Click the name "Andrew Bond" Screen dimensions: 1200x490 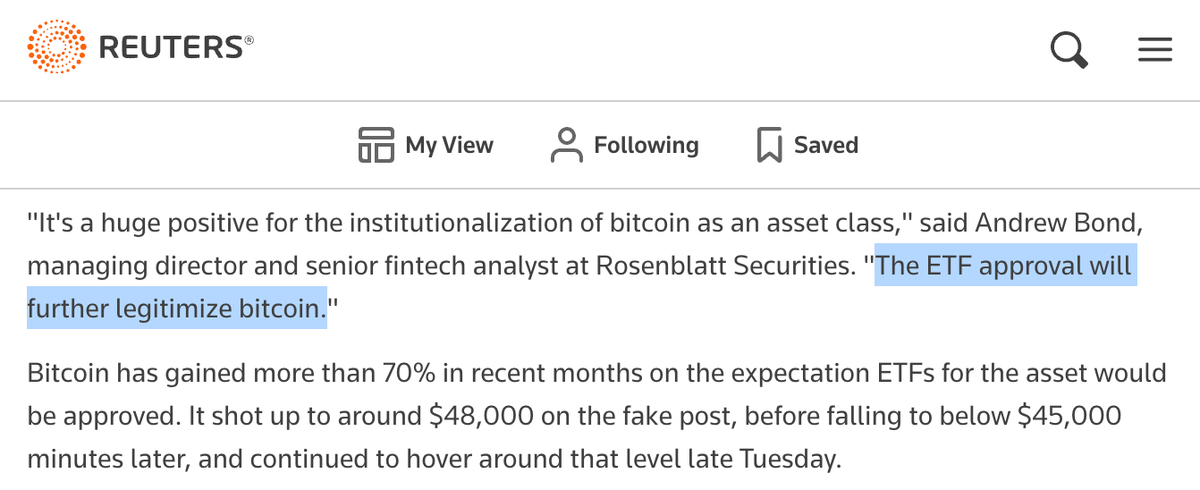[x=1076, y=223]
